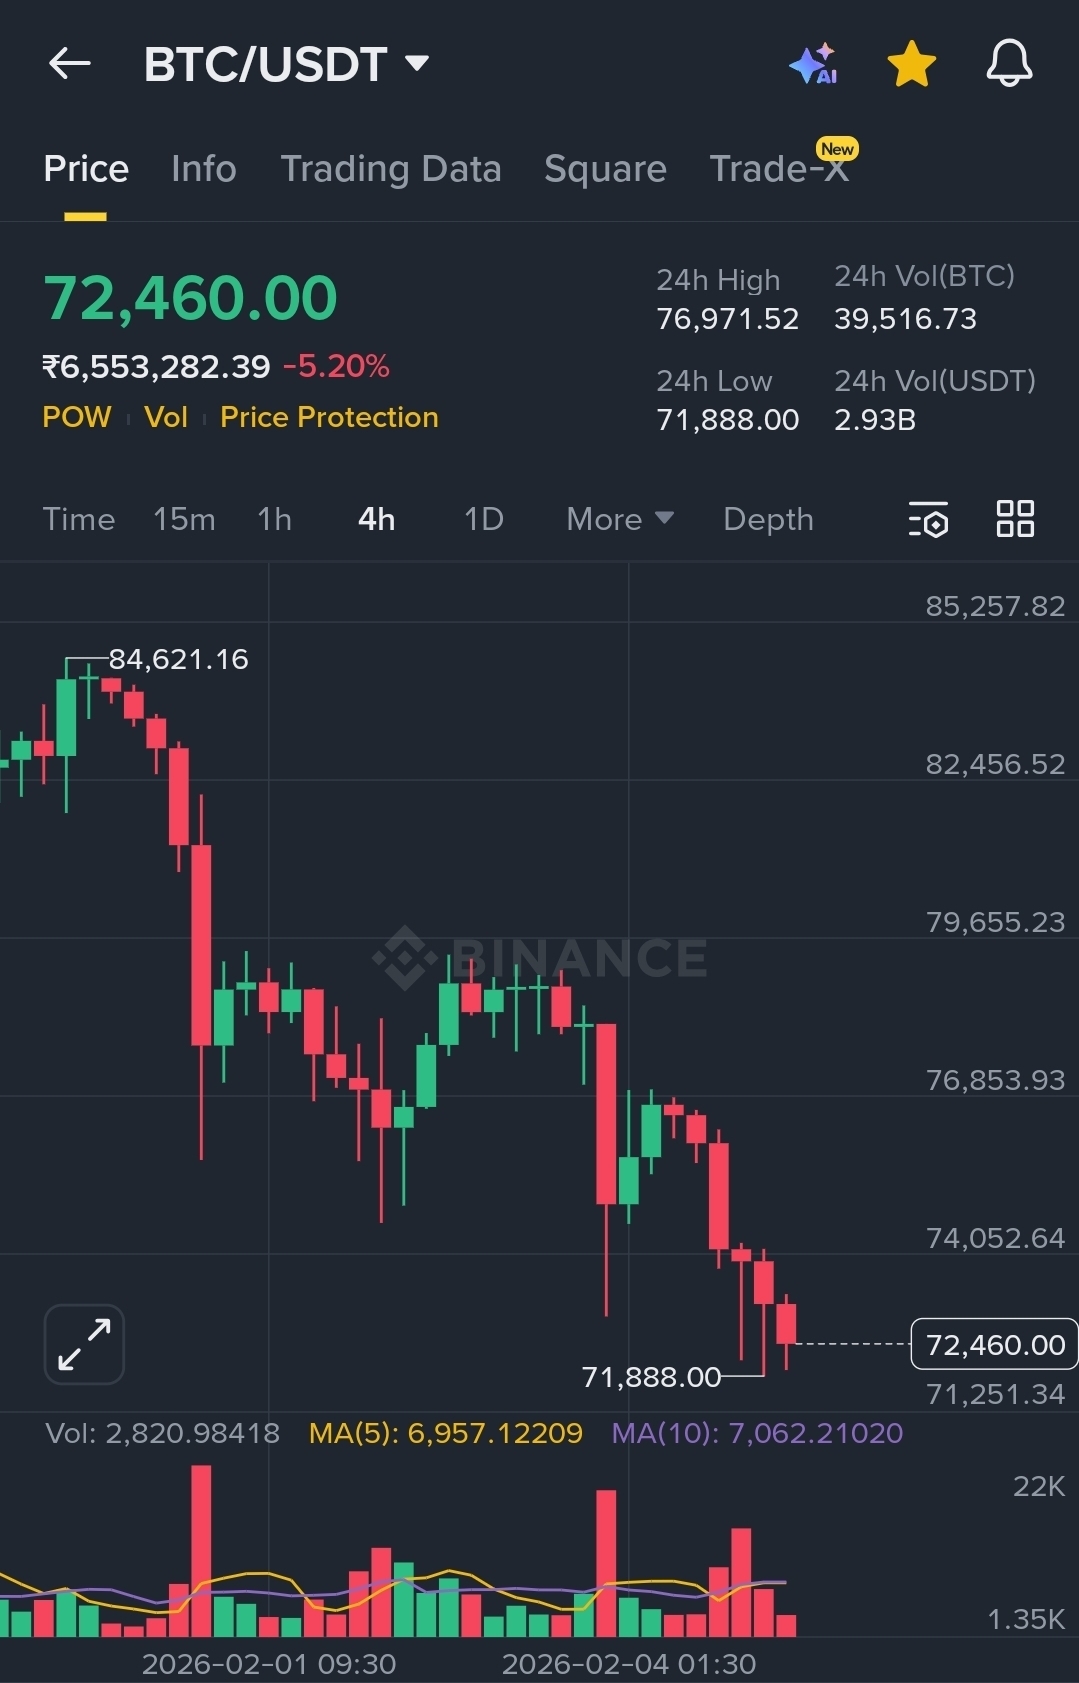Viewport: 1079px width, 1683px height.
Task: Show the Depth chart view
Action: tap(768, 519)
